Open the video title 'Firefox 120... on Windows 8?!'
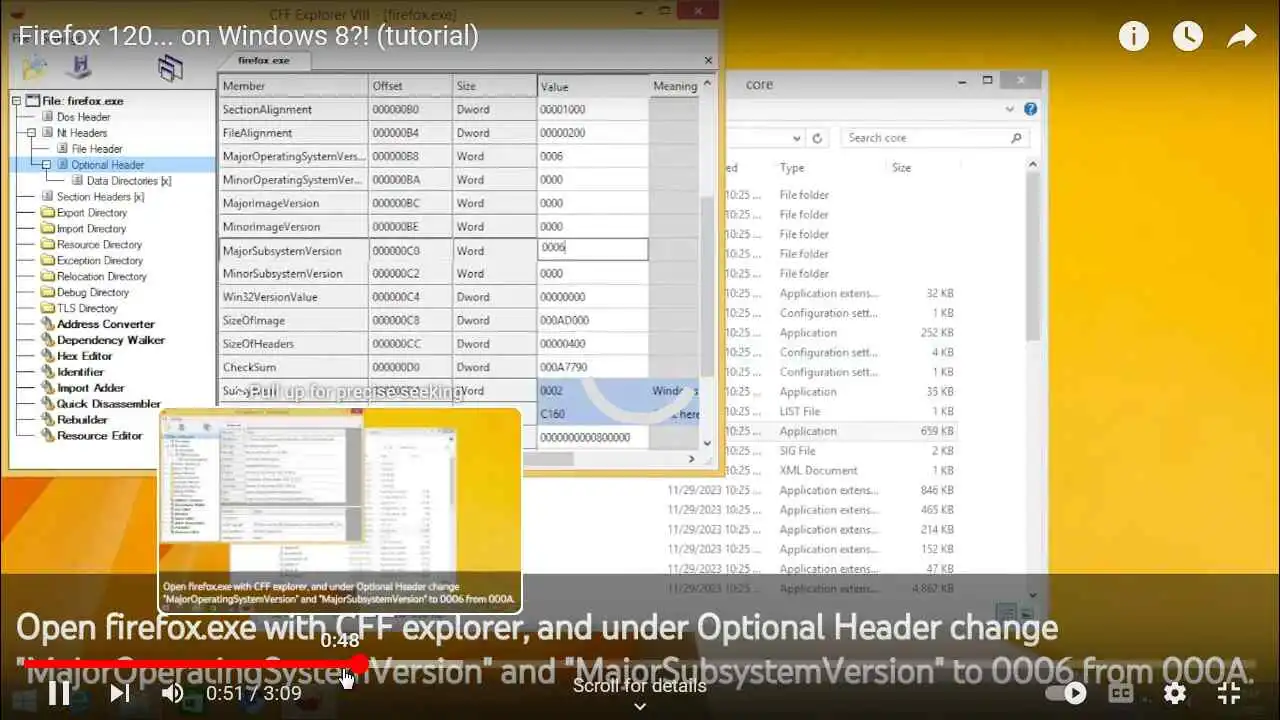The width and height of the screenshot is (1280, 720). point(248,36)
